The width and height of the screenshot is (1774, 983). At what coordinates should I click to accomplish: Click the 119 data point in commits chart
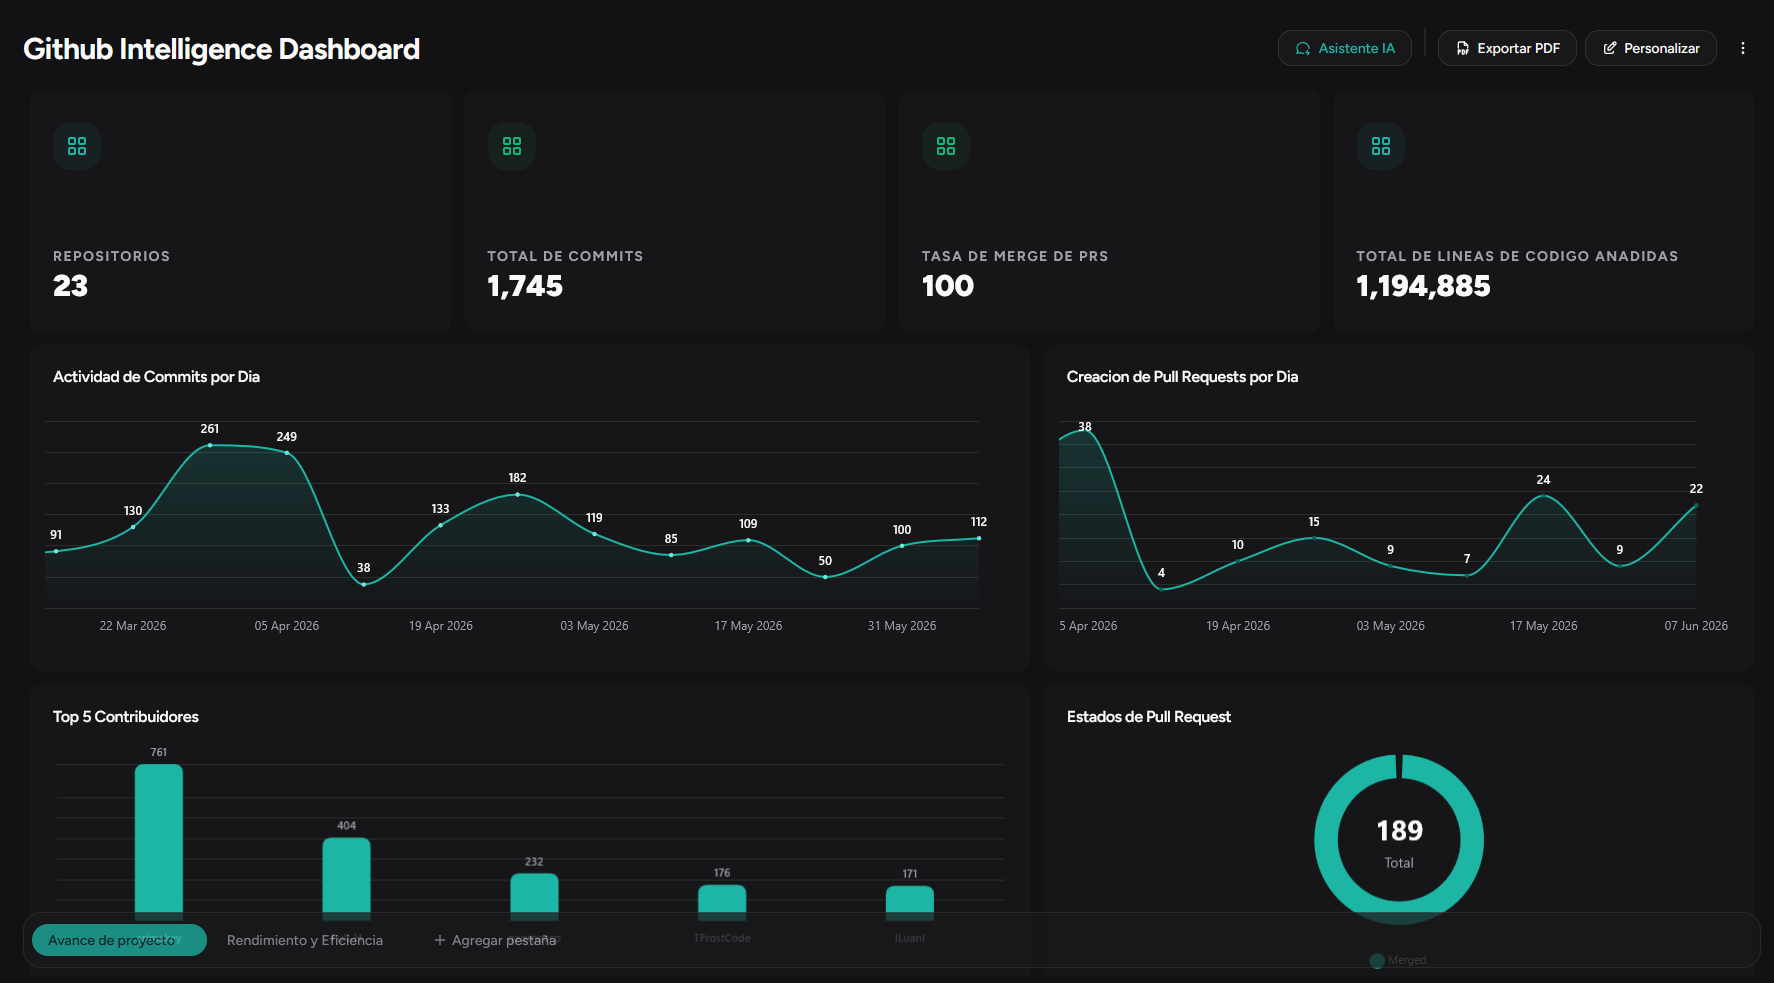pos(594,534)
